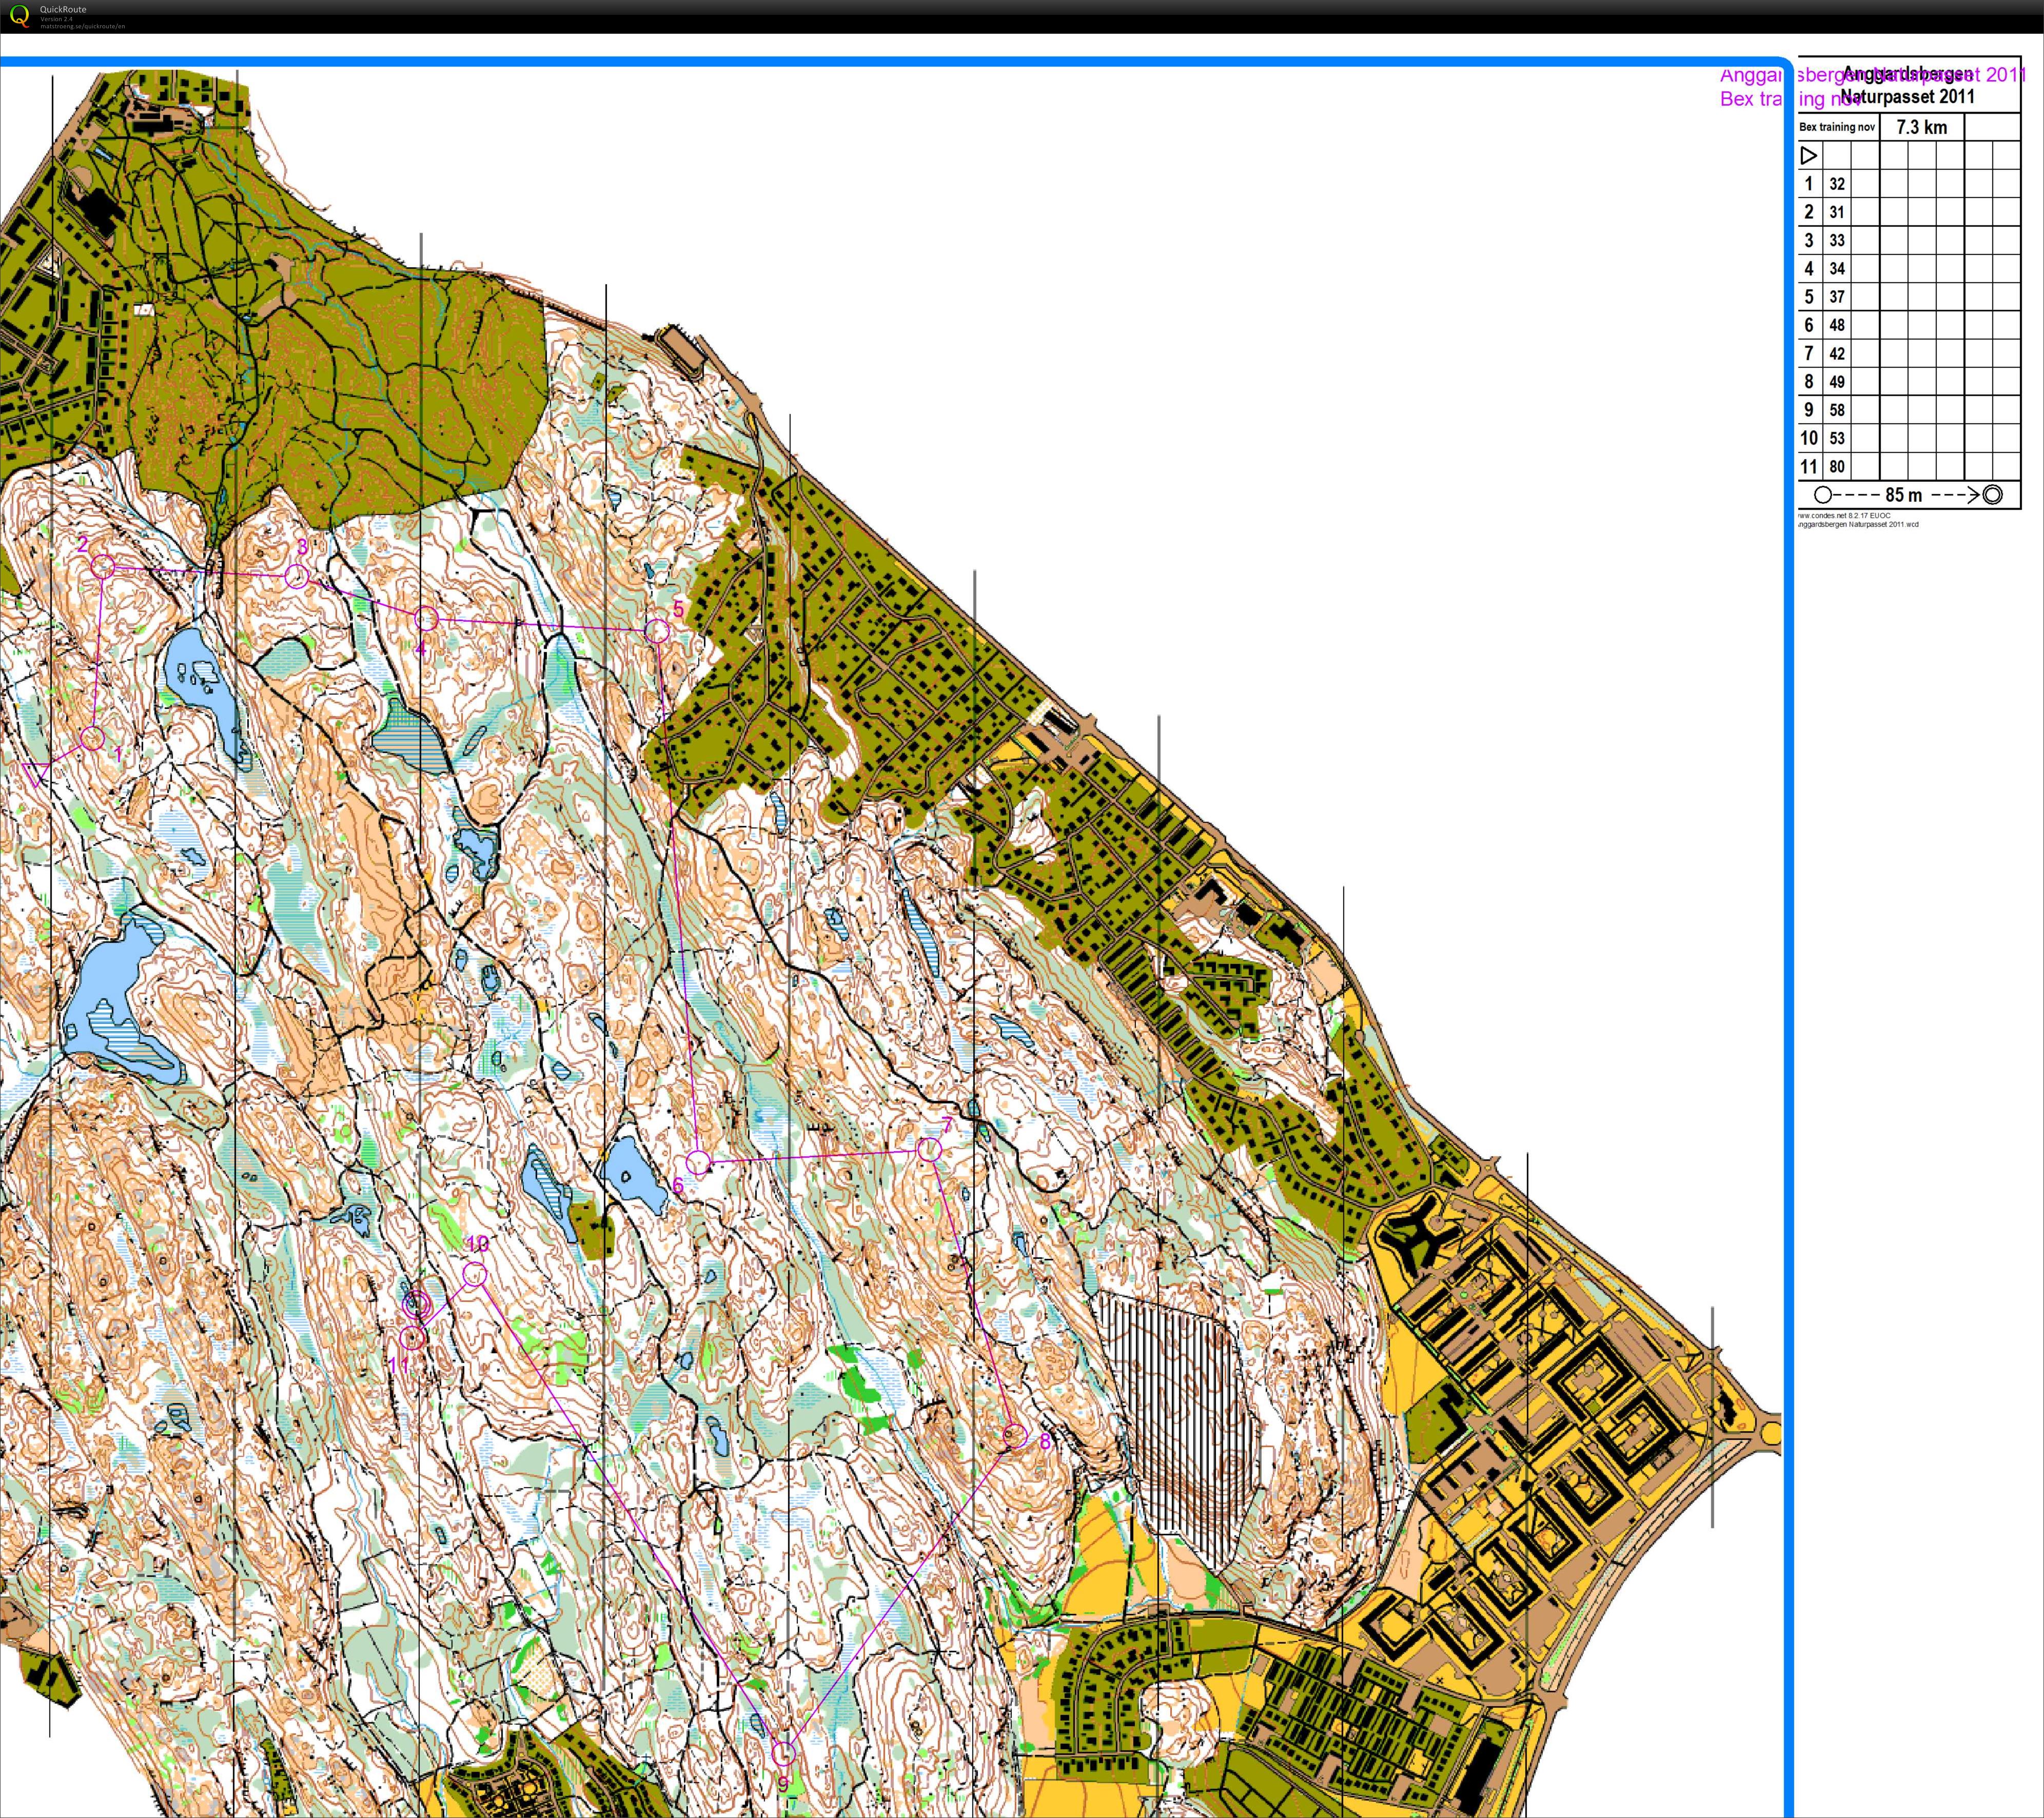This screenshot has height=1818, width=2044.
Task: Select control circle 7 on the map
Action: coord(929,1149)
